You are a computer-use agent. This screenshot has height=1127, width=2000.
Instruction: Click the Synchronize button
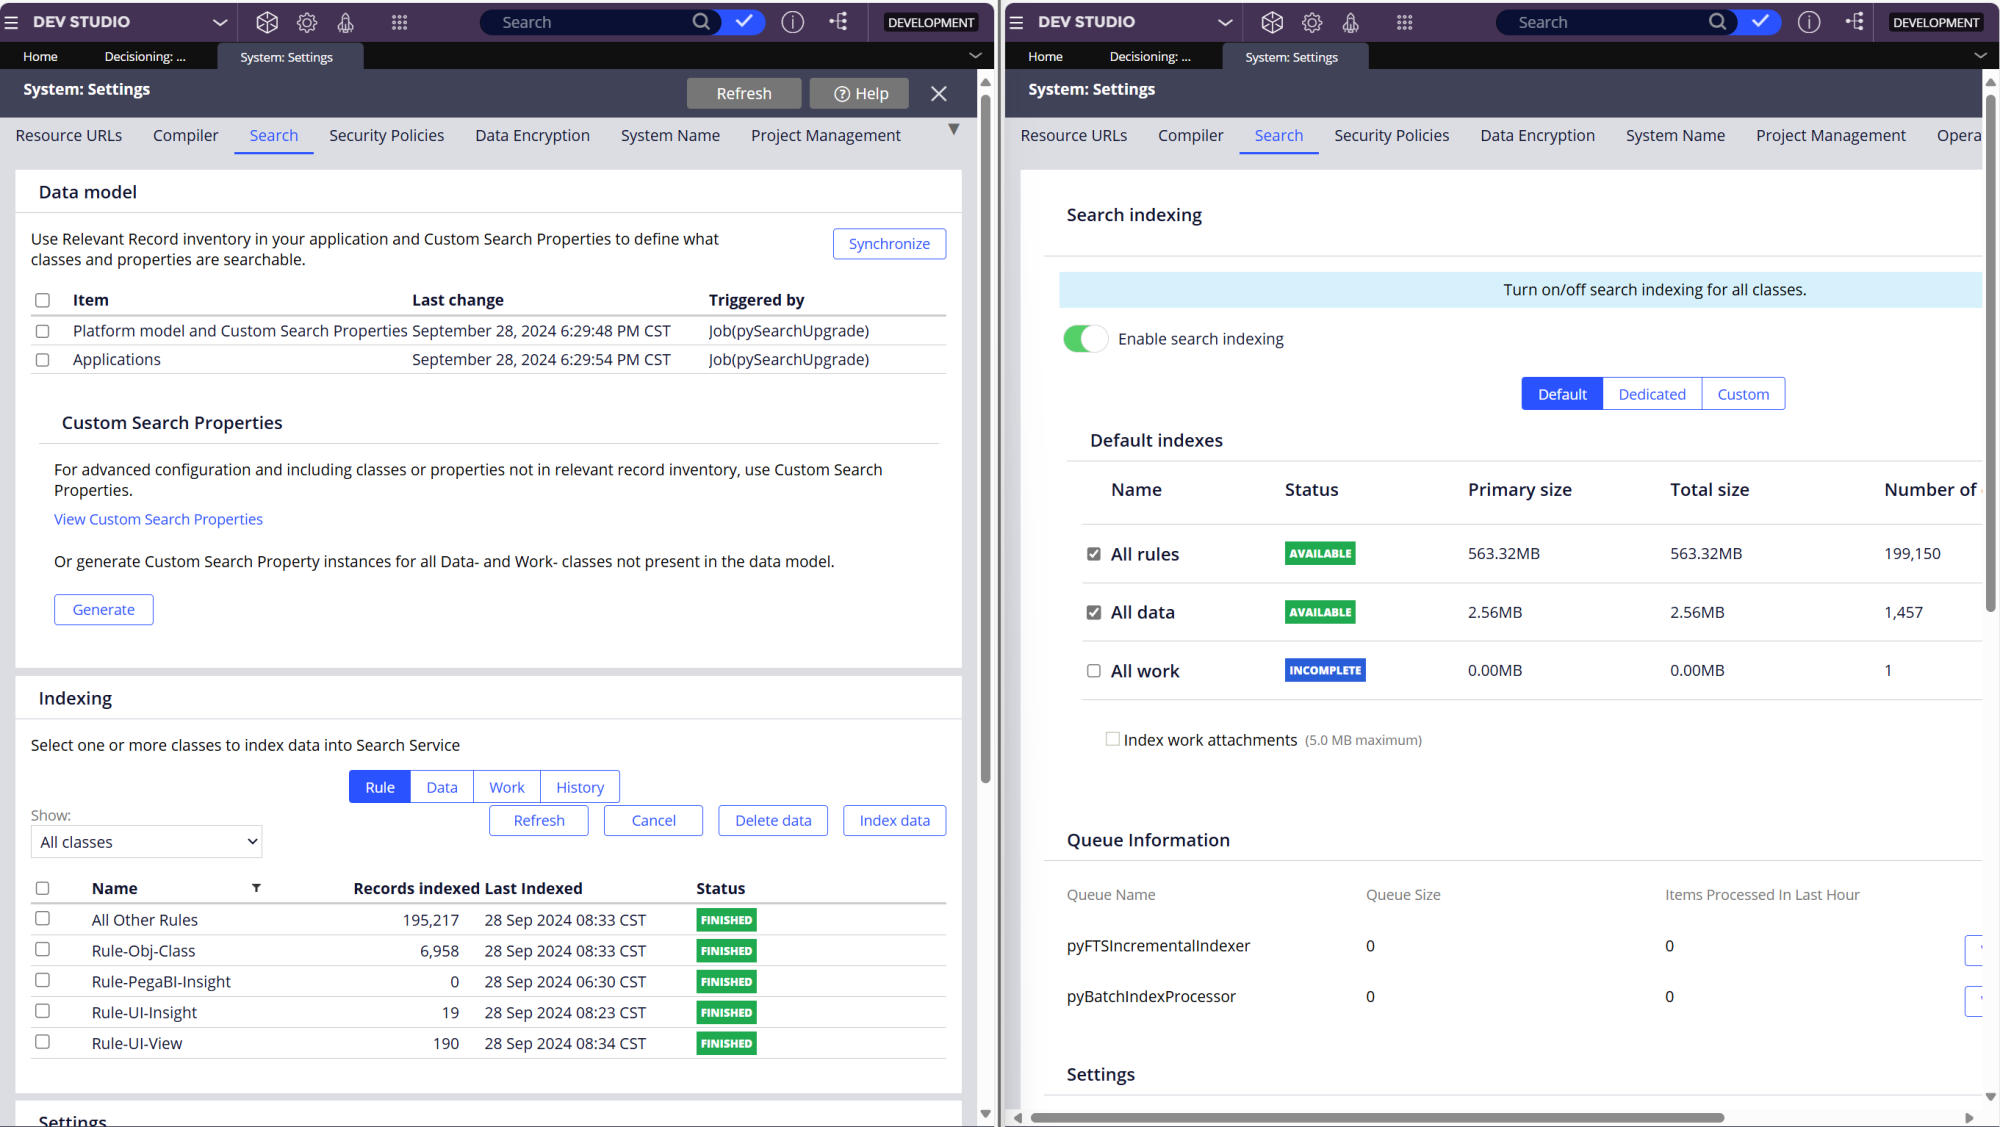(888, 244)
